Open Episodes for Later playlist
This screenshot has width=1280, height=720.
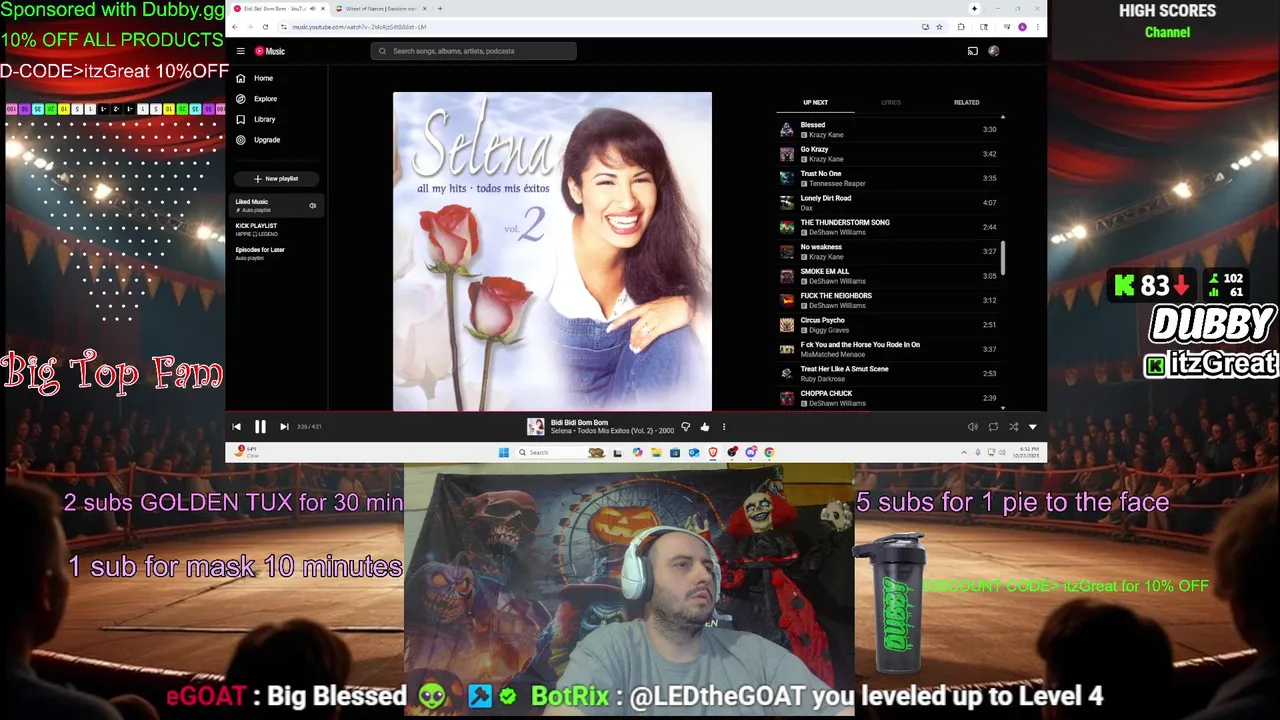pos(276,253)
